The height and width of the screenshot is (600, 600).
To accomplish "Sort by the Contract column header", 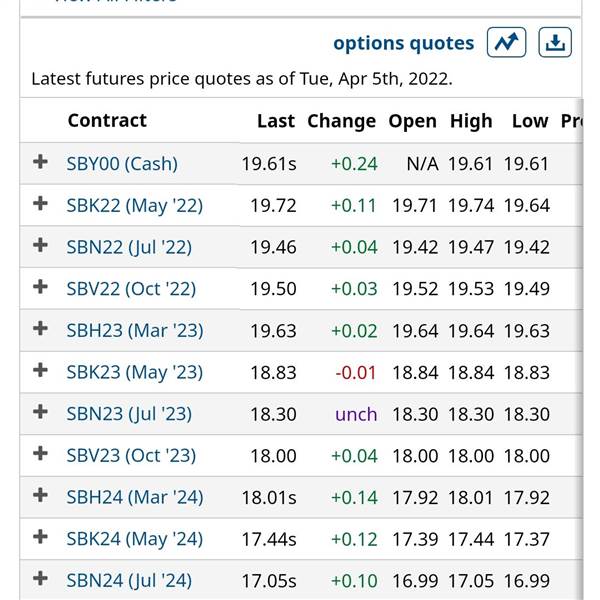I will pyautogui.click(x=107, y=121).
